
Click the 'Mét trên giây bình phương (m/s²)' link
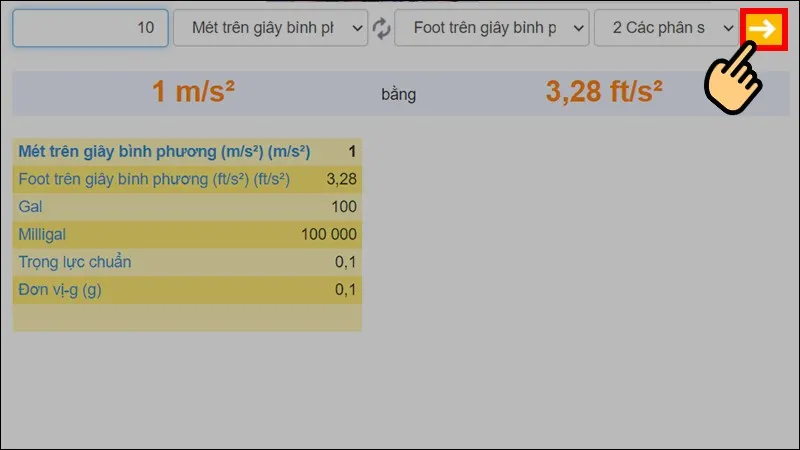pos(164,152)
